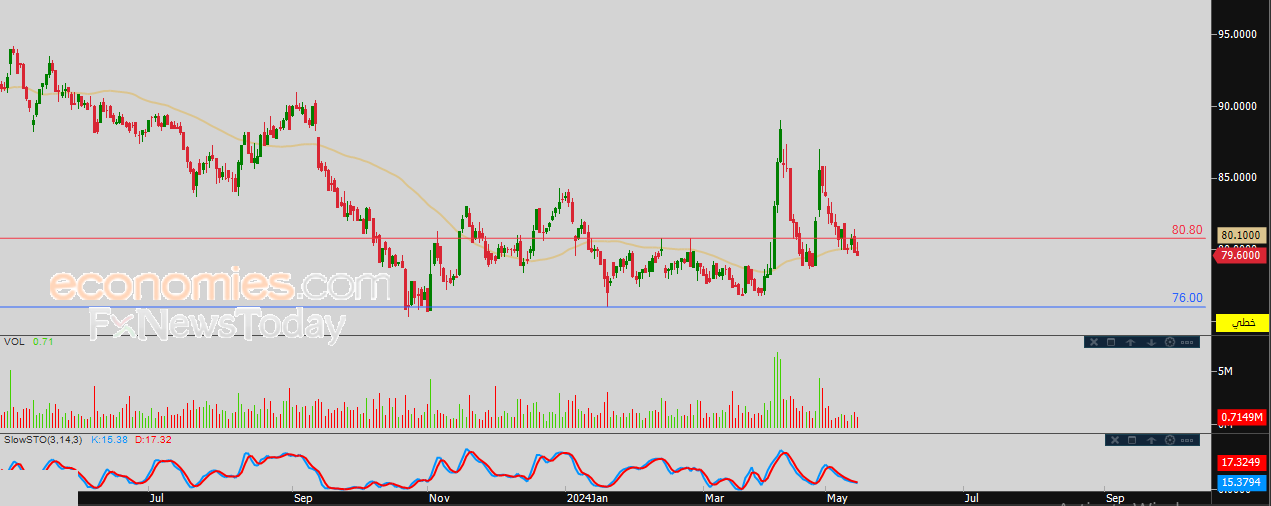Click Jul on the time axis

(x=156, y=497)
